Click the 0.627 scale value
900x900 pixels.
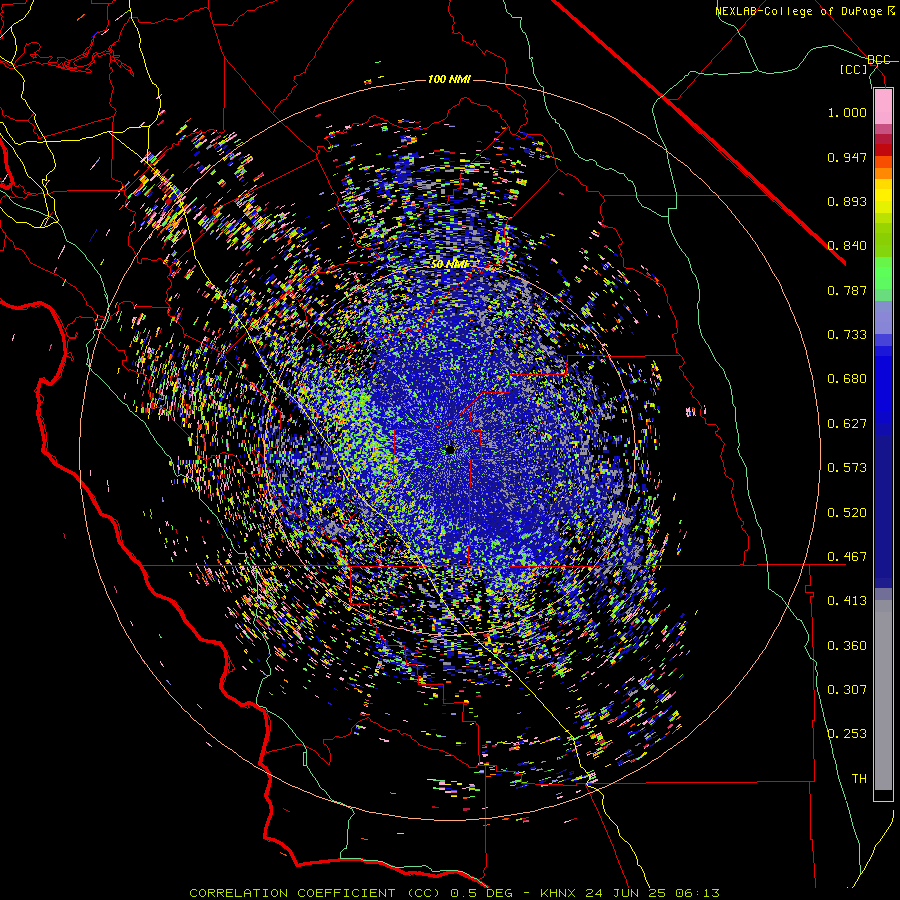click(847, 424)
